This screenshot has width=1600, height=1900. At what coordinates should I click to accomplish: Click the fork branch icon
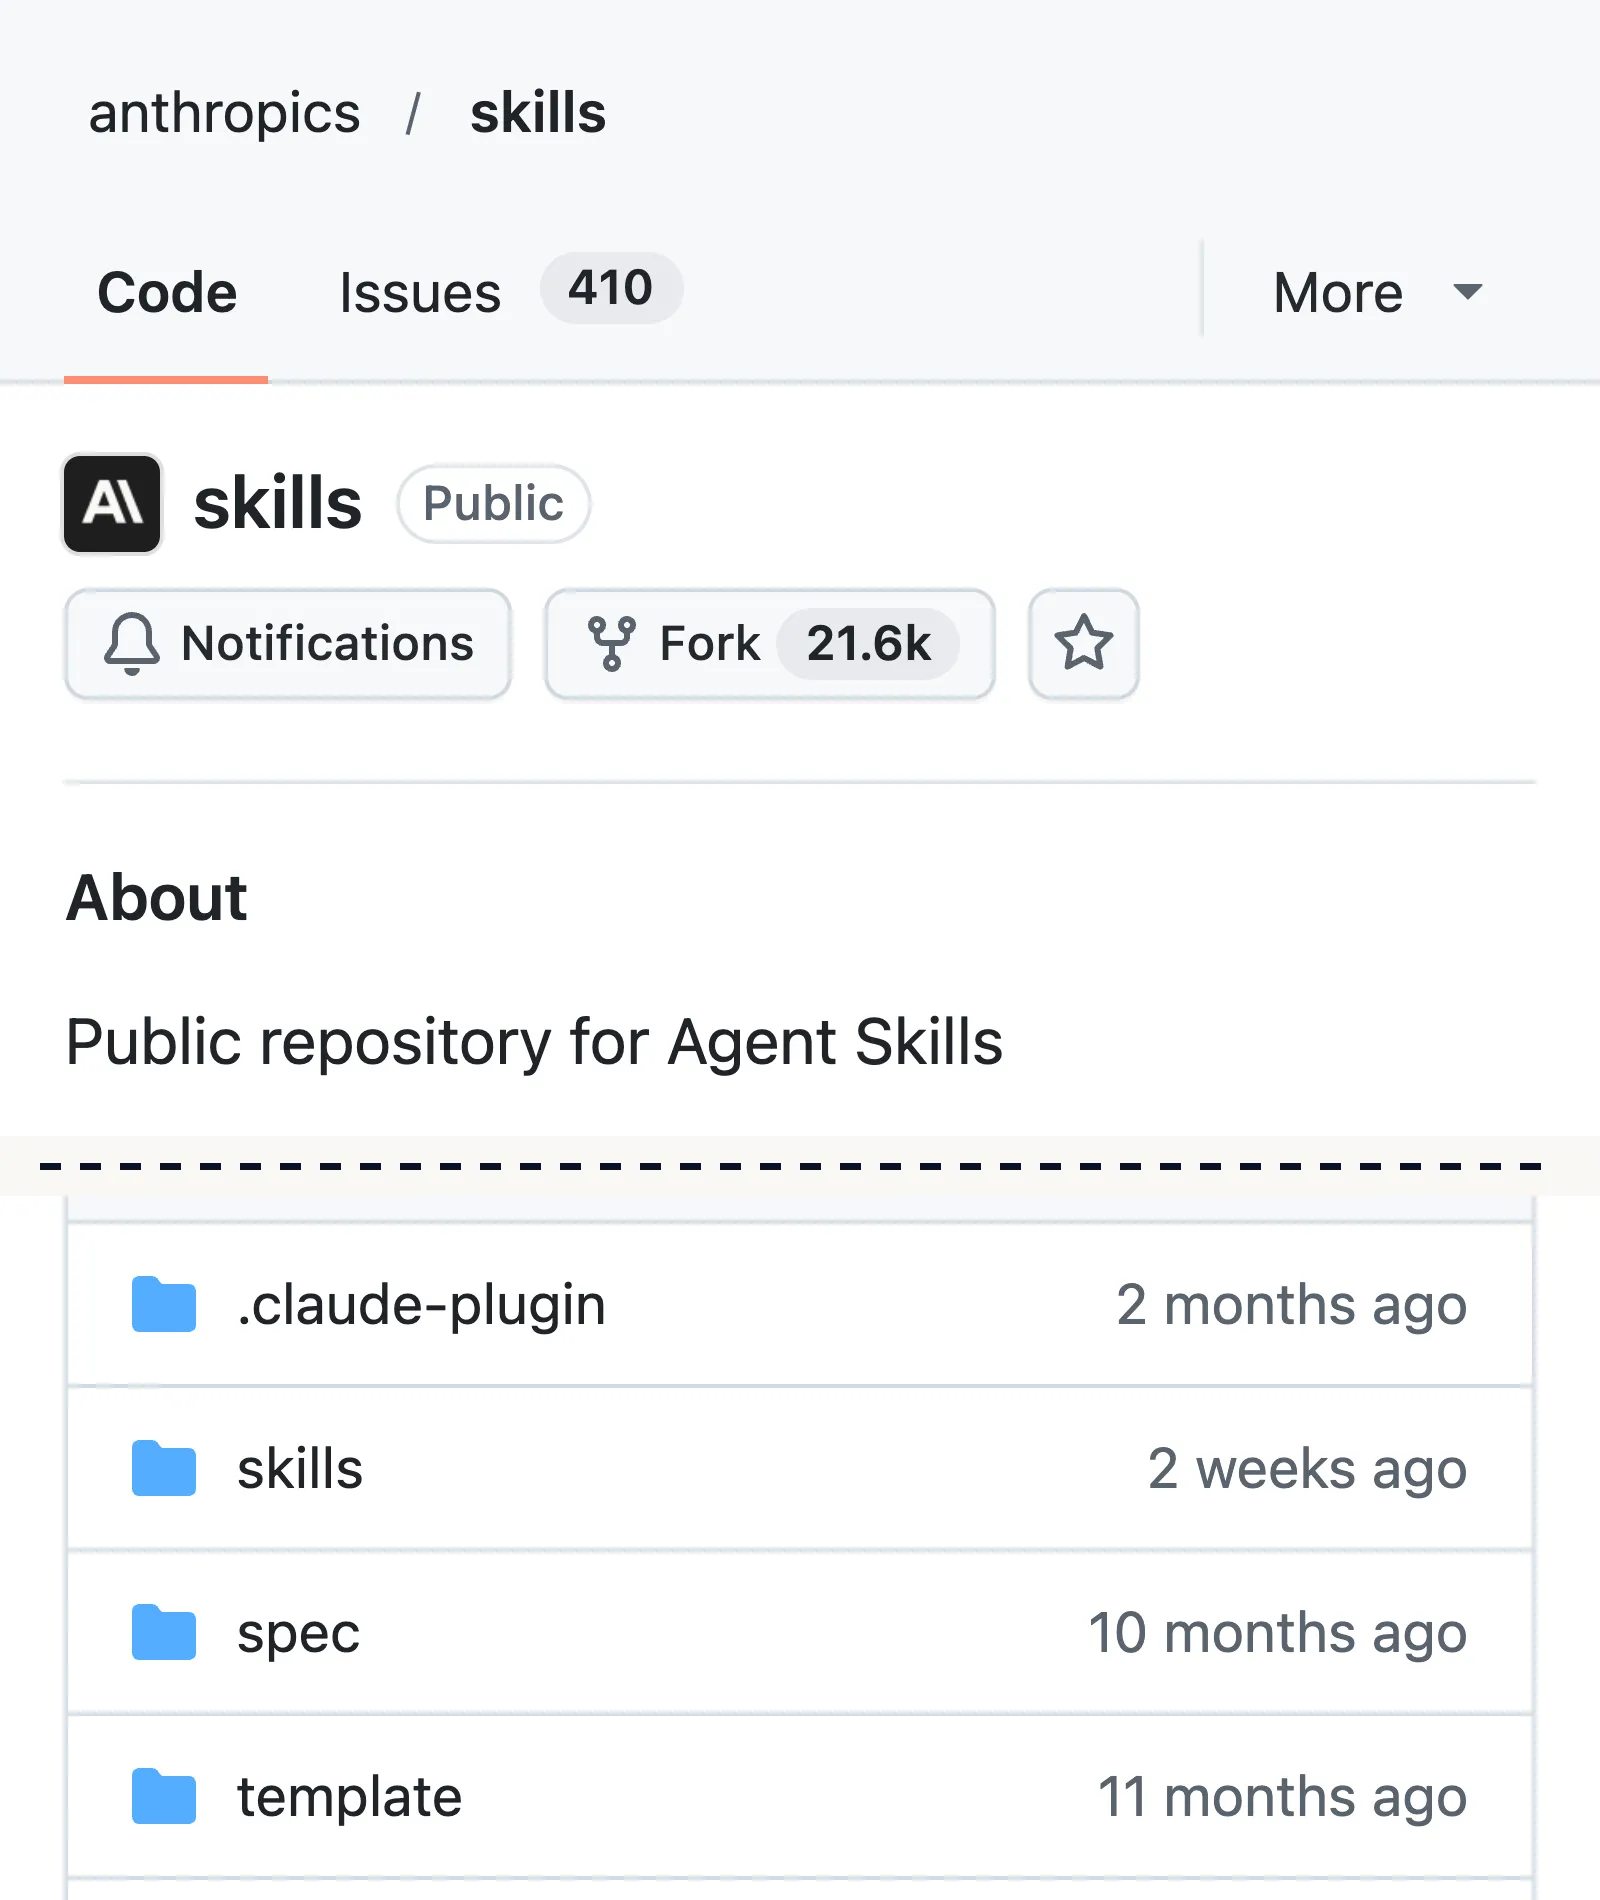tap(612, 643)
